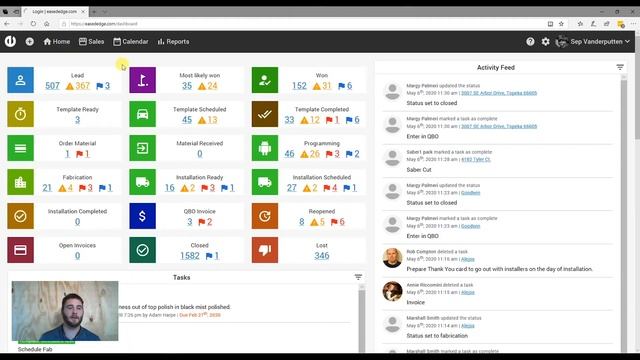The height and width of the screenshot is (360, 640).
Task: Go to the Home menu
Action: tap(57, 41)
